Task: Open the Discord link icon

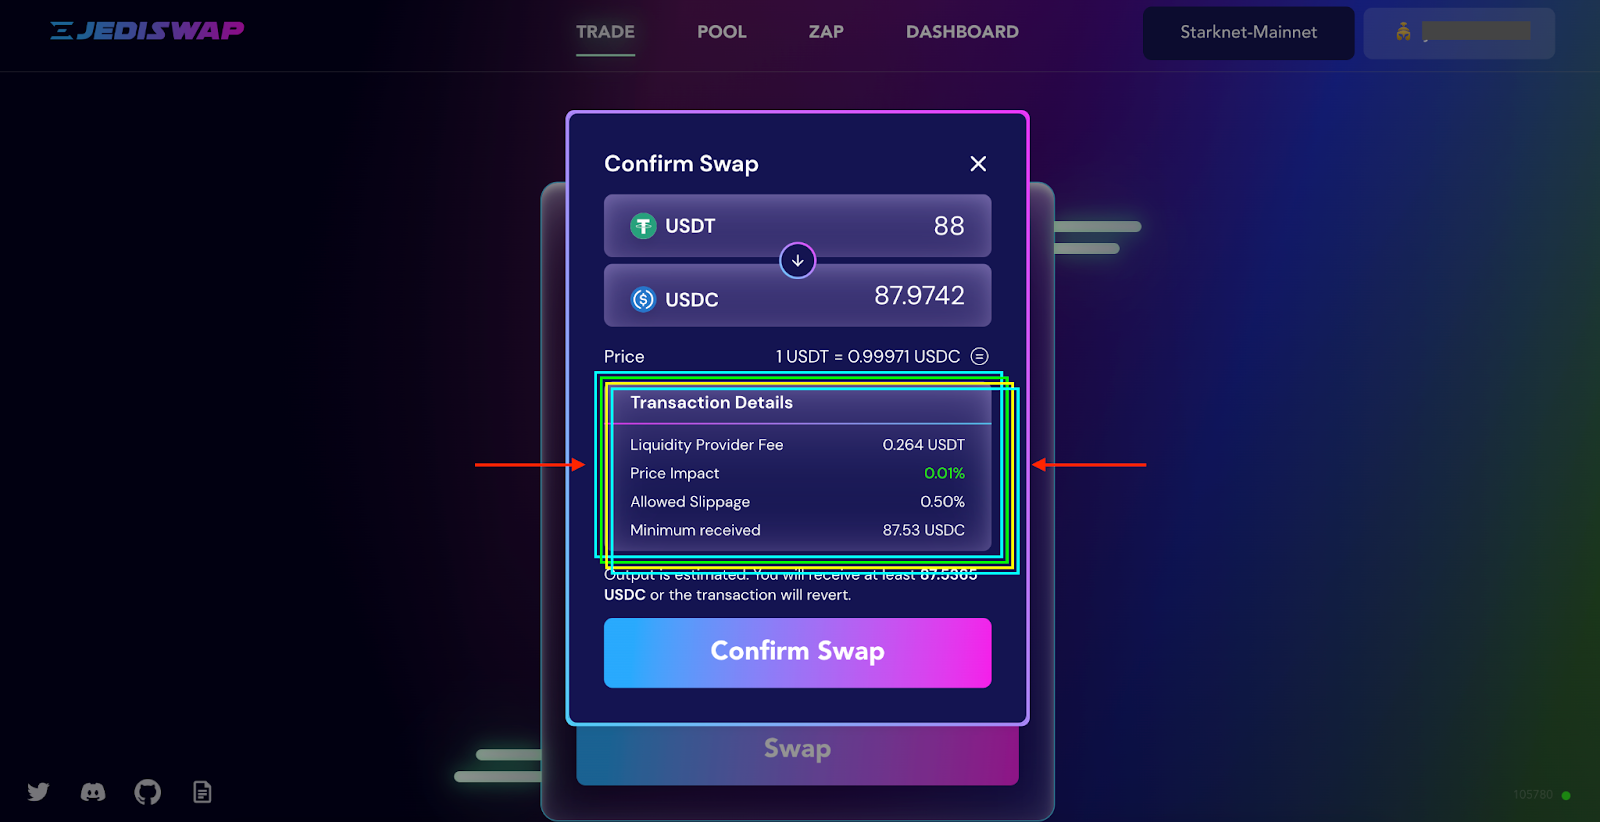Action: (93, 792)
